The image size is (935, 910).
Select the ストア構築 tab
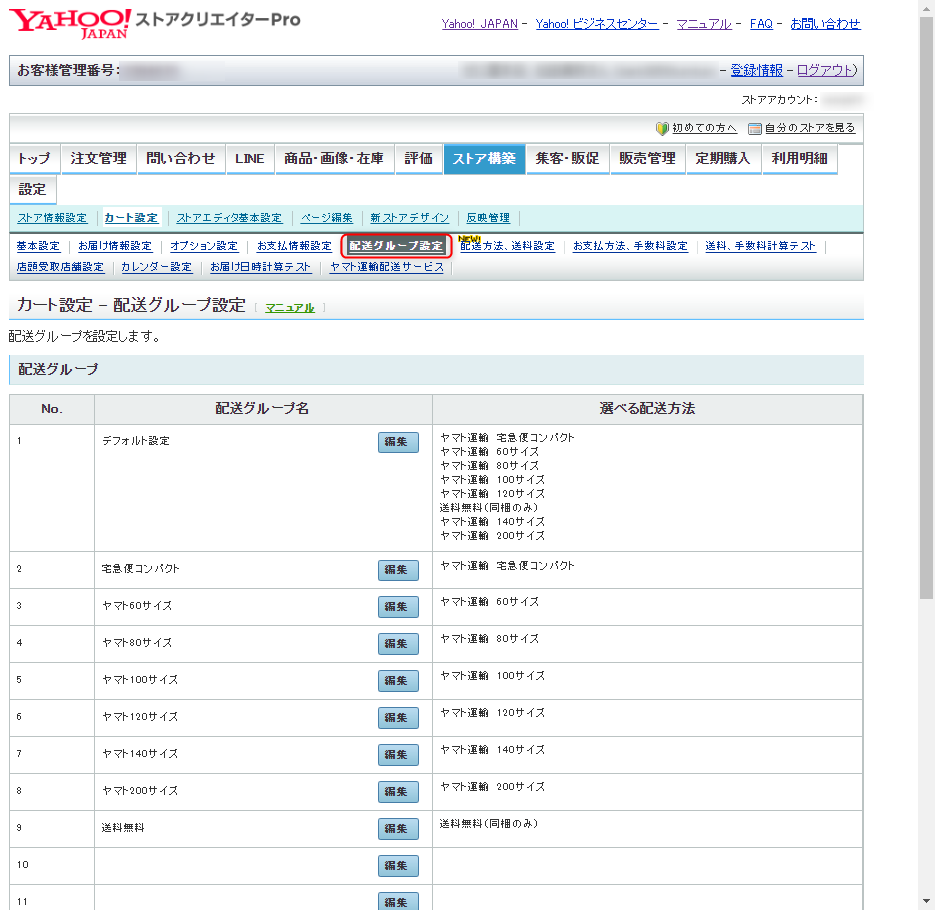(484, 159)
